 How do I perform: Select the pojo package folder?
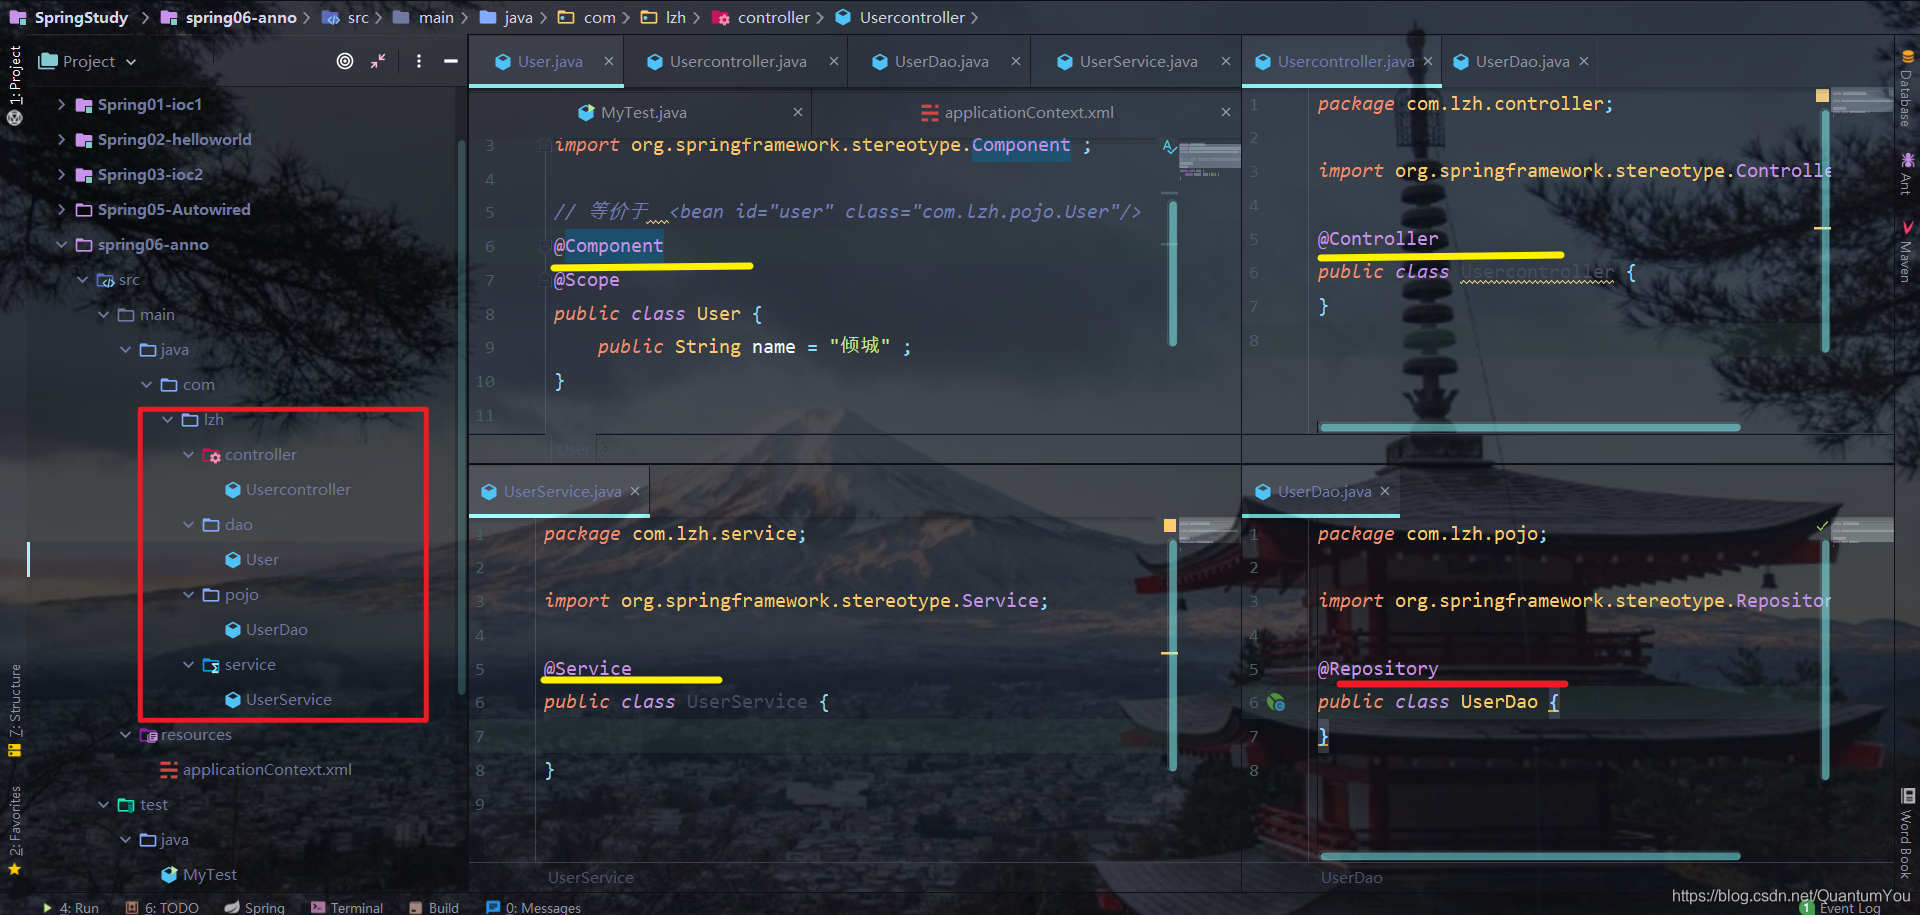click(x=231, y=594)
